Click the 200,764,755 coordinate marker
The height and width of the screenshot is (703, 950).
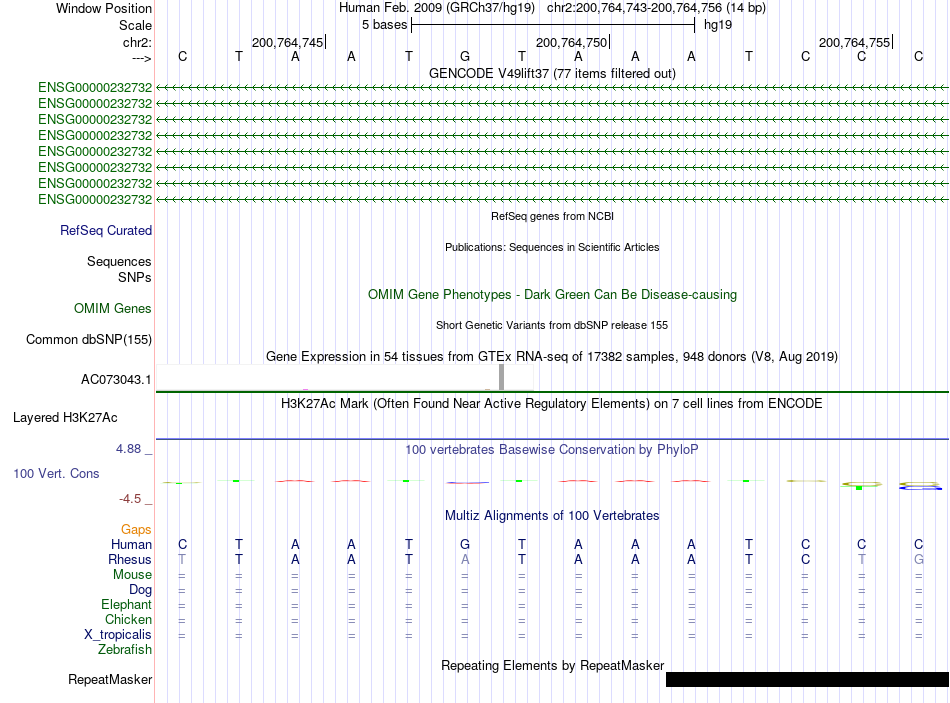click(x=854, y=42)
